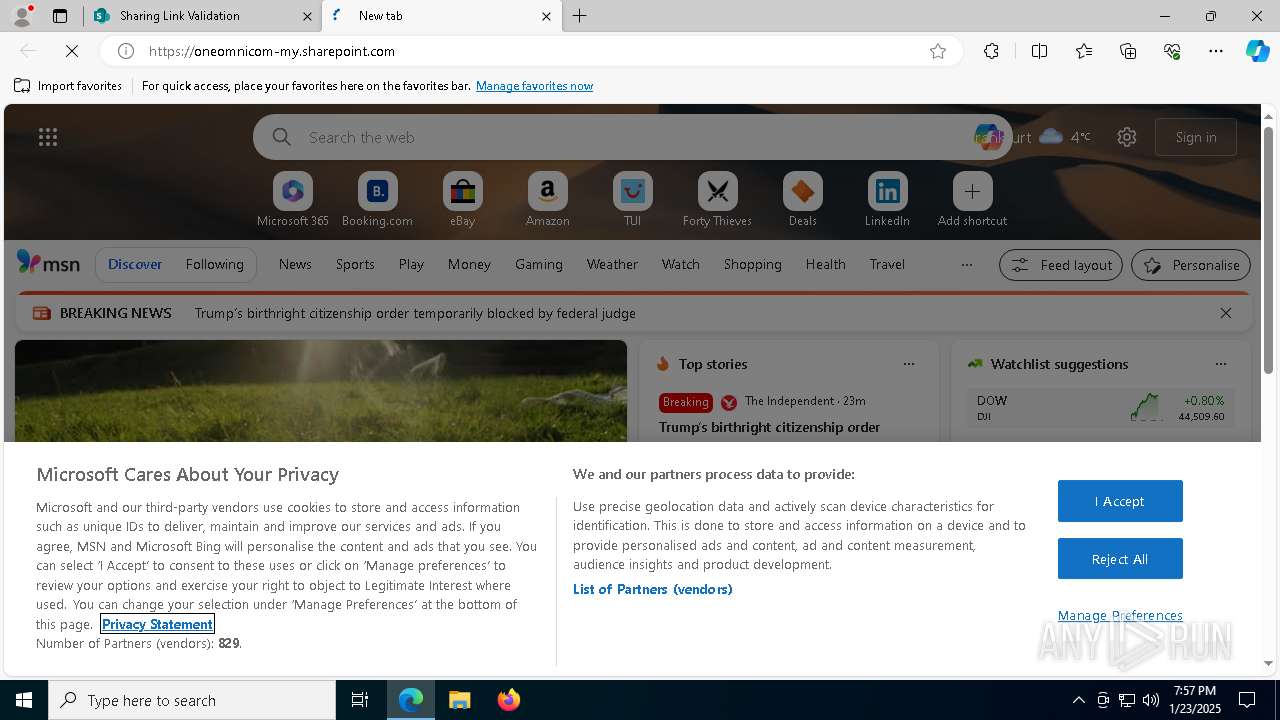Click the Sign in button

point(1196,137)
